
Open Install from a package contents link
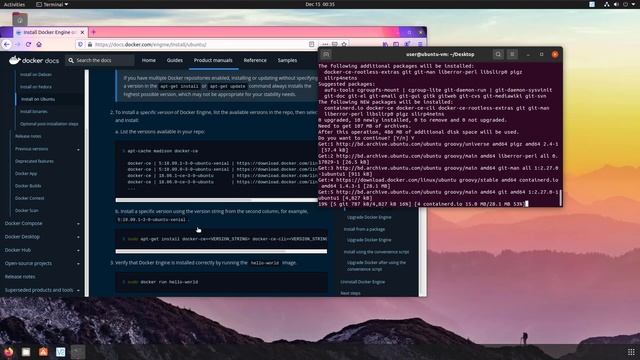coord(364,229)
